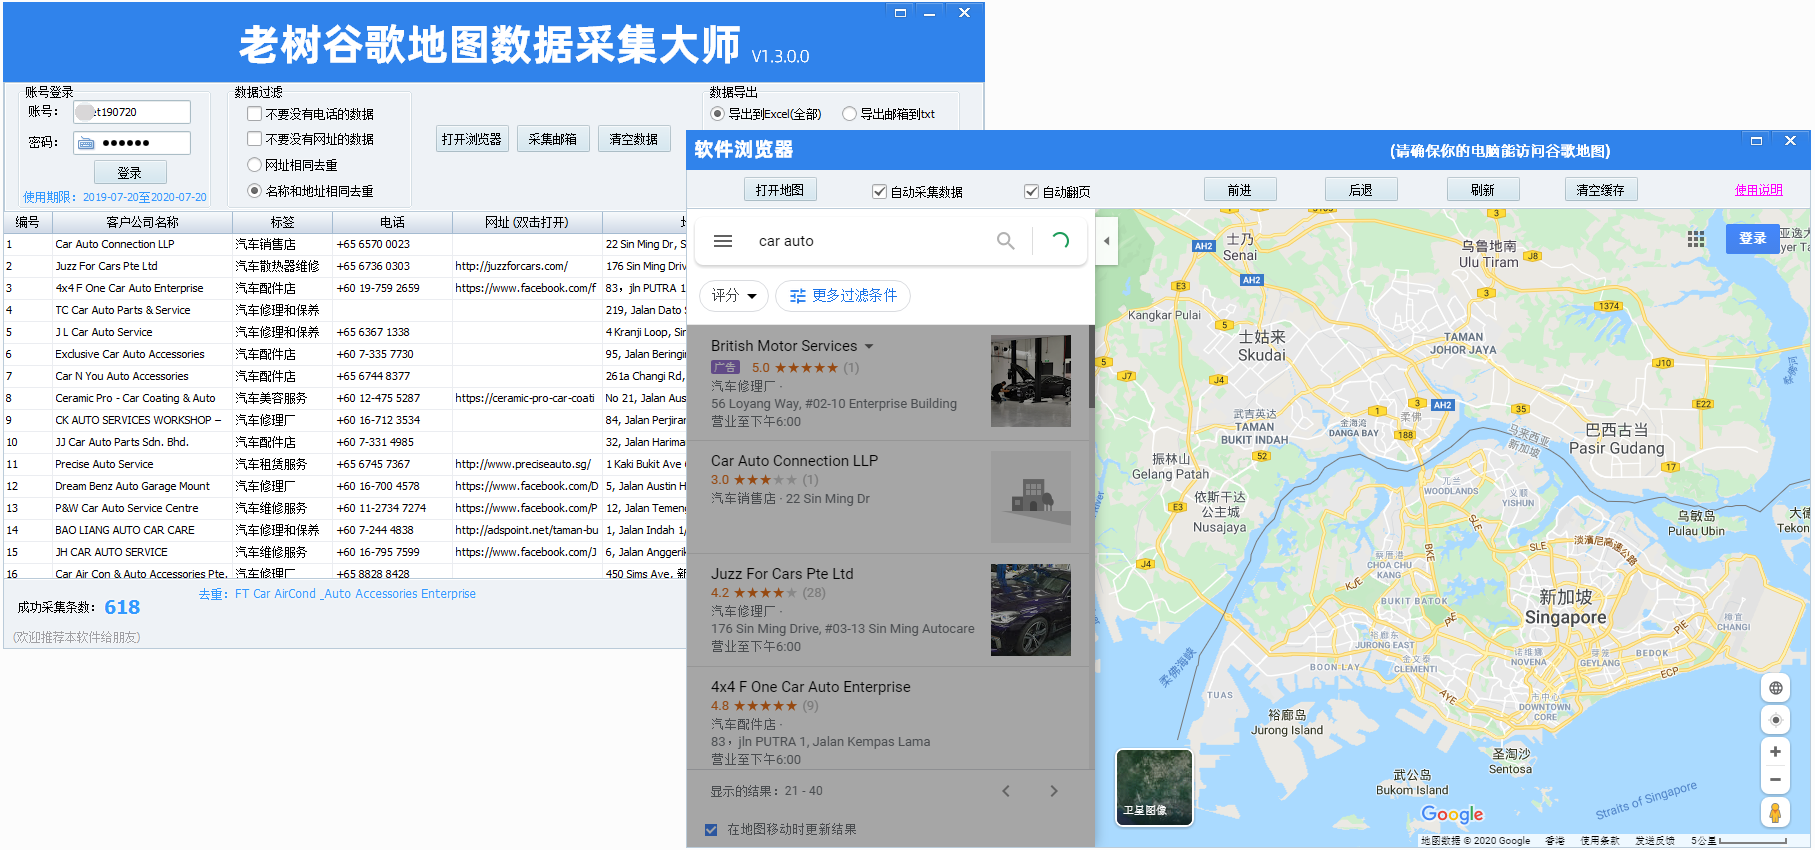Open the usage instructions link
This screenshot has width=1815, height=850.
coord(1759,190)
